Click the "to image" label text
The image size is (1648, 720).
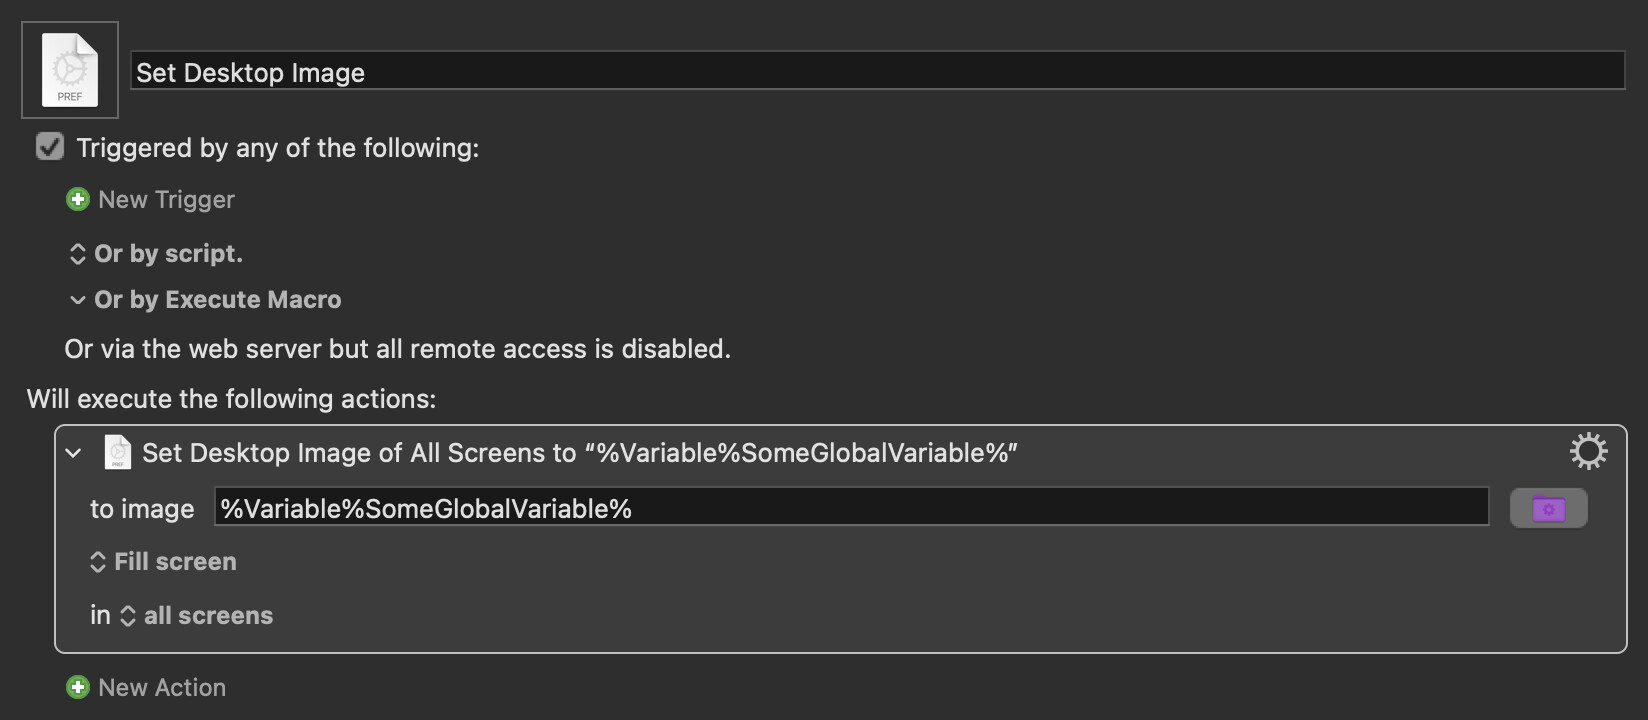pos(142,509)
